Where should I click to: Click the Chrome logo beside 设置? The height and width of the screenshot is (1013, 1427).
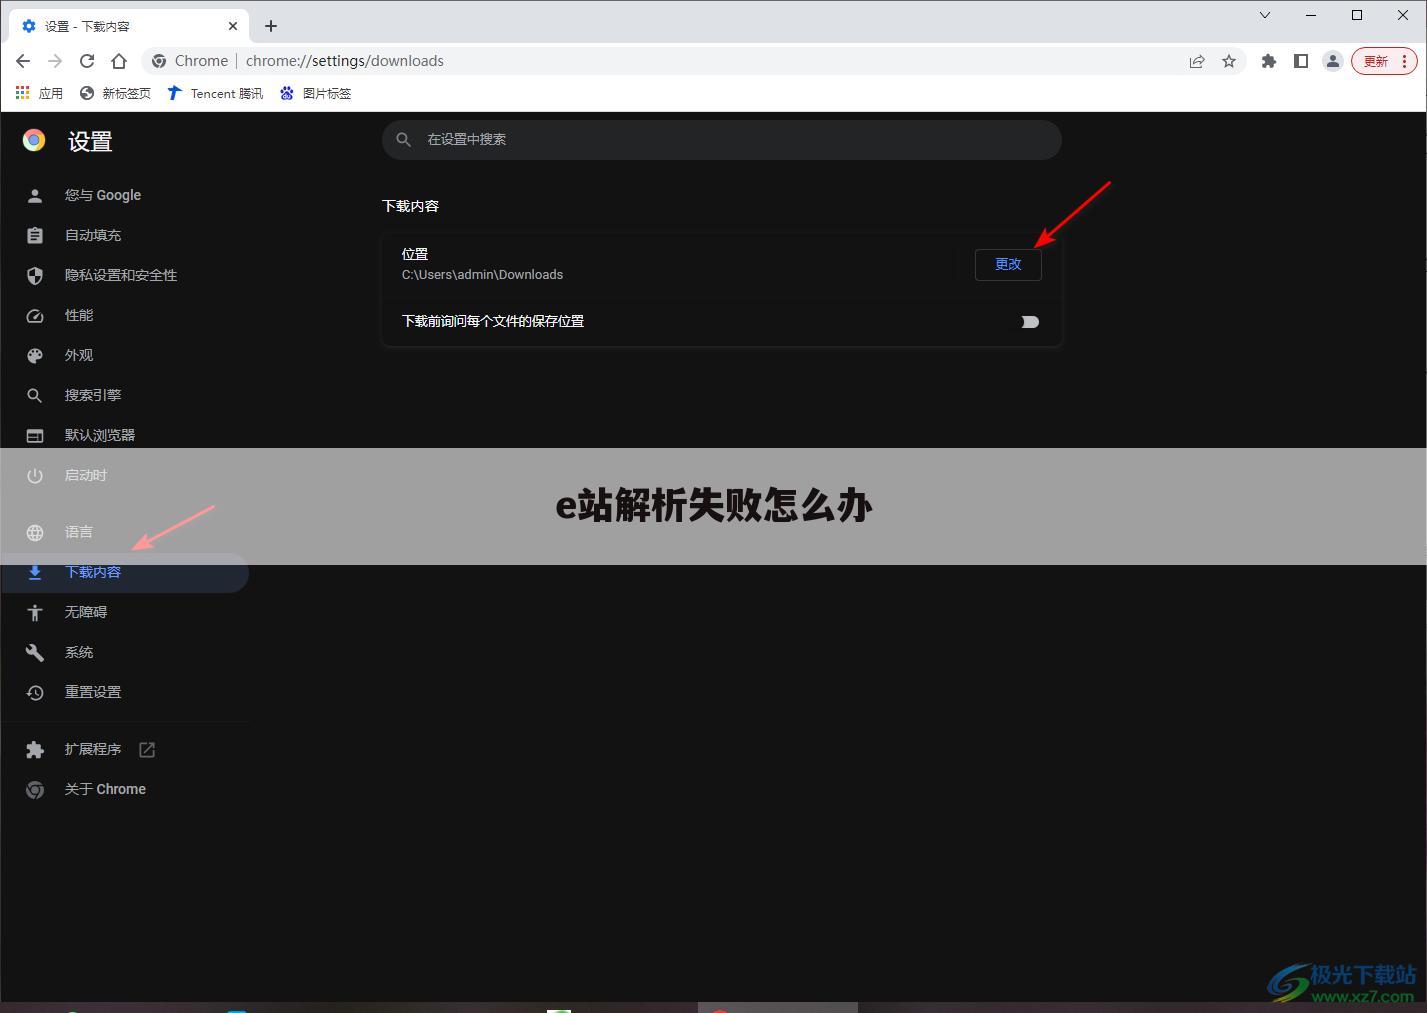(x=34, y=140)
